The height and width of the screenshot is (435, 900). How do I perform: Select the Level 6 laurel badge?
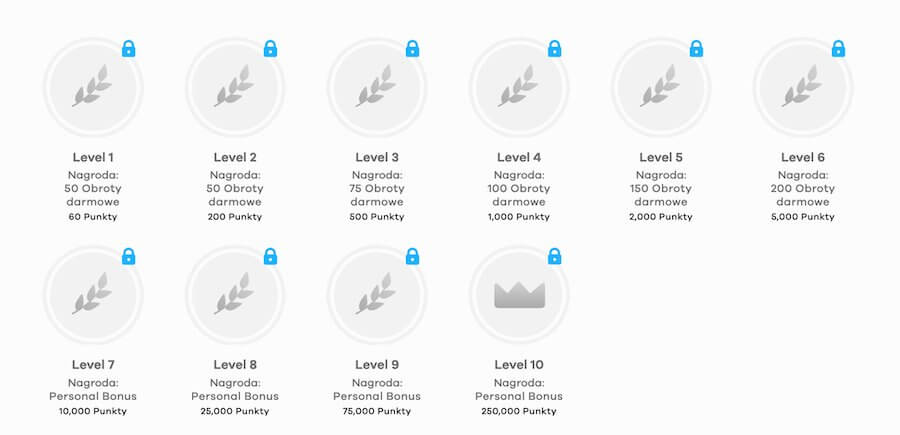(x=803, y=87)
